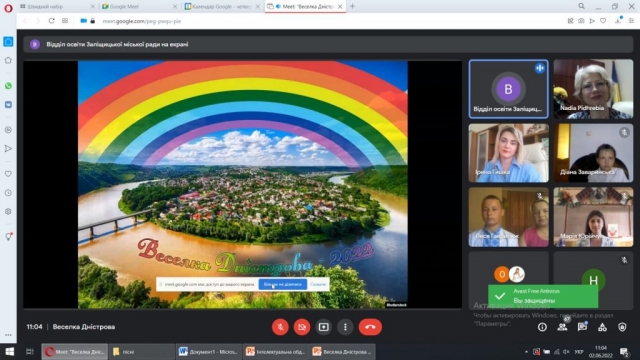Click the blue stop sharing button in the banner
The width and height of the screenshot is (640, 360).
point(282,284)
